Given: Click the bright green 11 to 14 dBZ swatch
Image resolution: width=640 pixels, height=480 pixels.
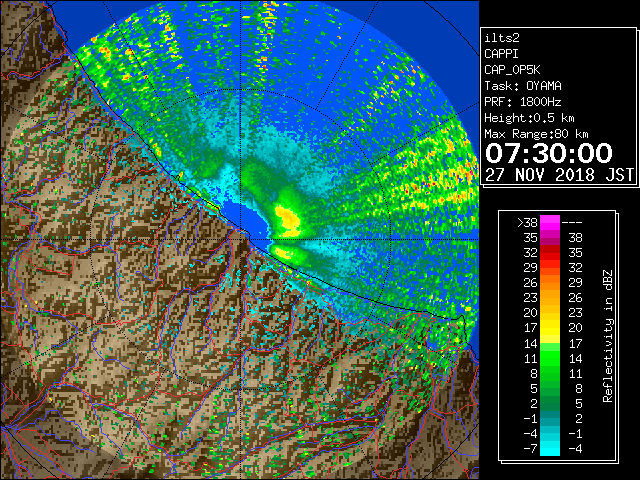Looking at the screenshot, I should tap(550, 358).
